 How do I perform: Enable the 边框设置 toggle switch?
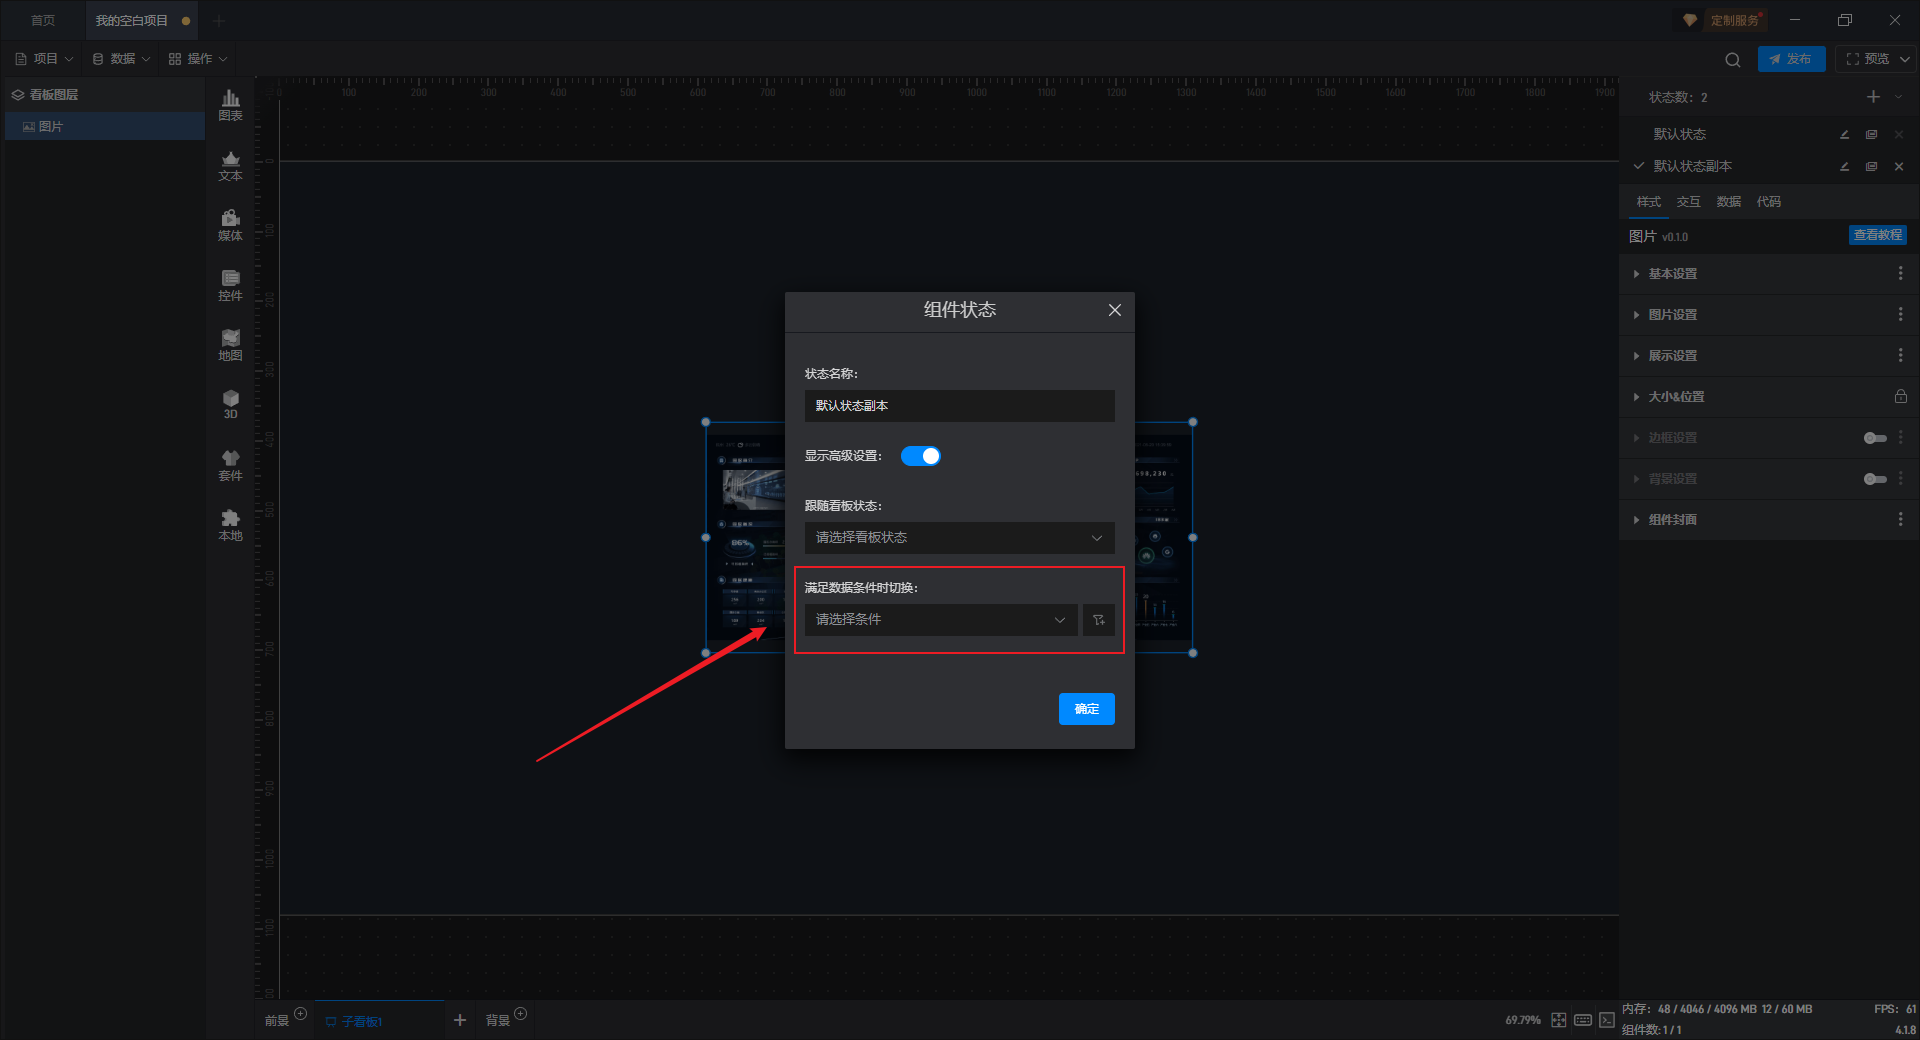1875,438
